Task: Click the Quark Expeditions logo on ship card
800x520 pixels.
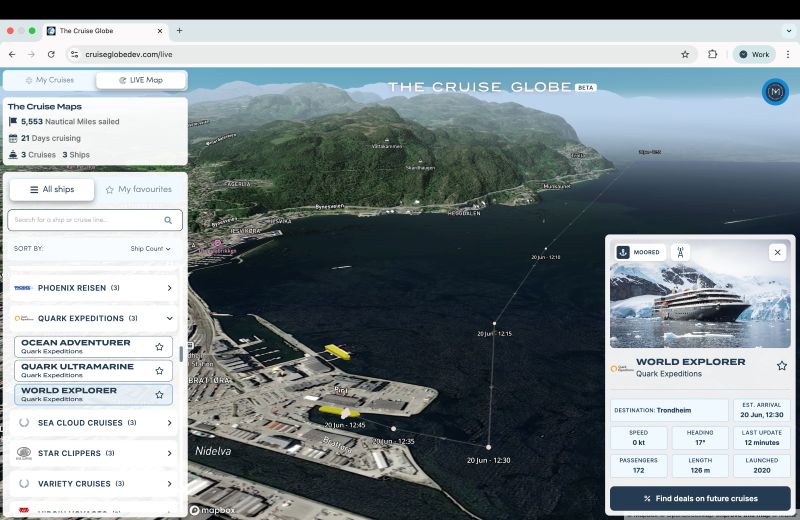Action: [622, 368]
